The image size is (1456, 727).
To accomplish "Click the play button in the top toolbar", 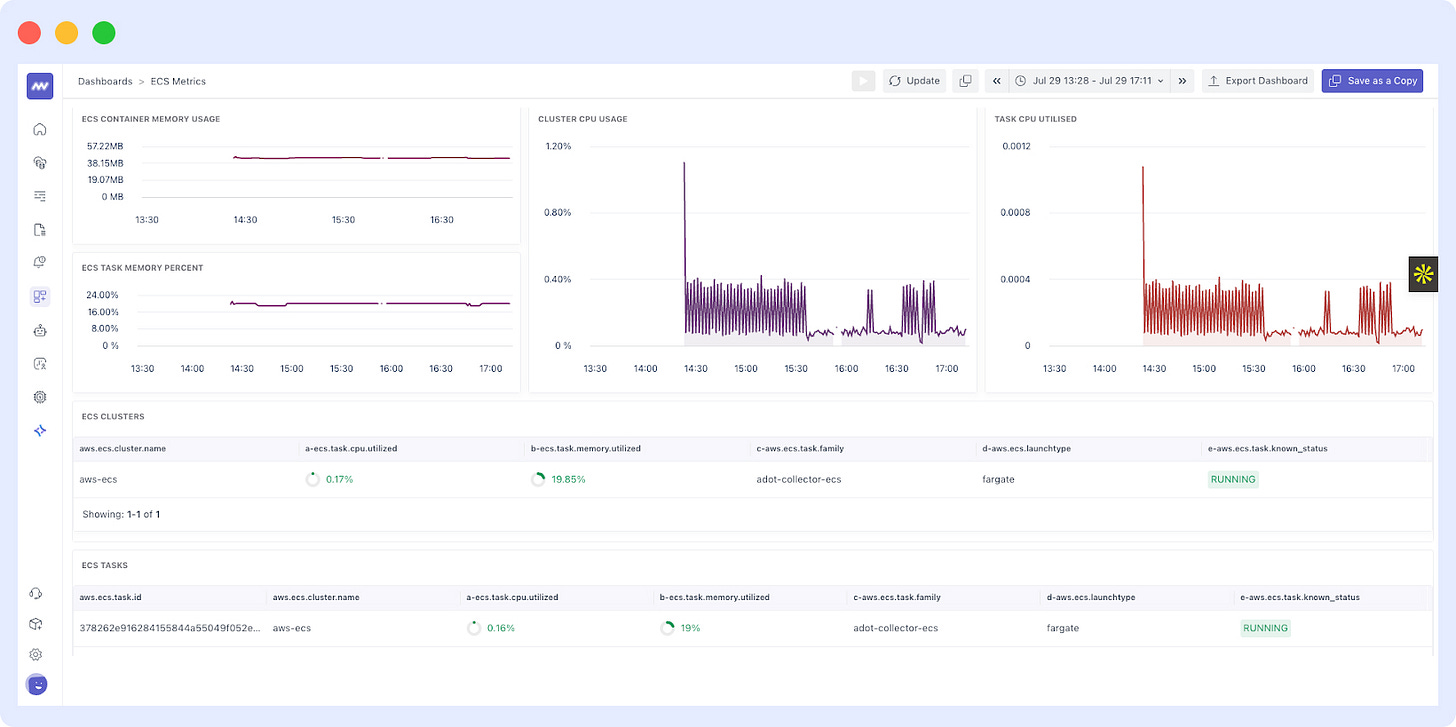I will pyautogui.click(x=864, y=81).
